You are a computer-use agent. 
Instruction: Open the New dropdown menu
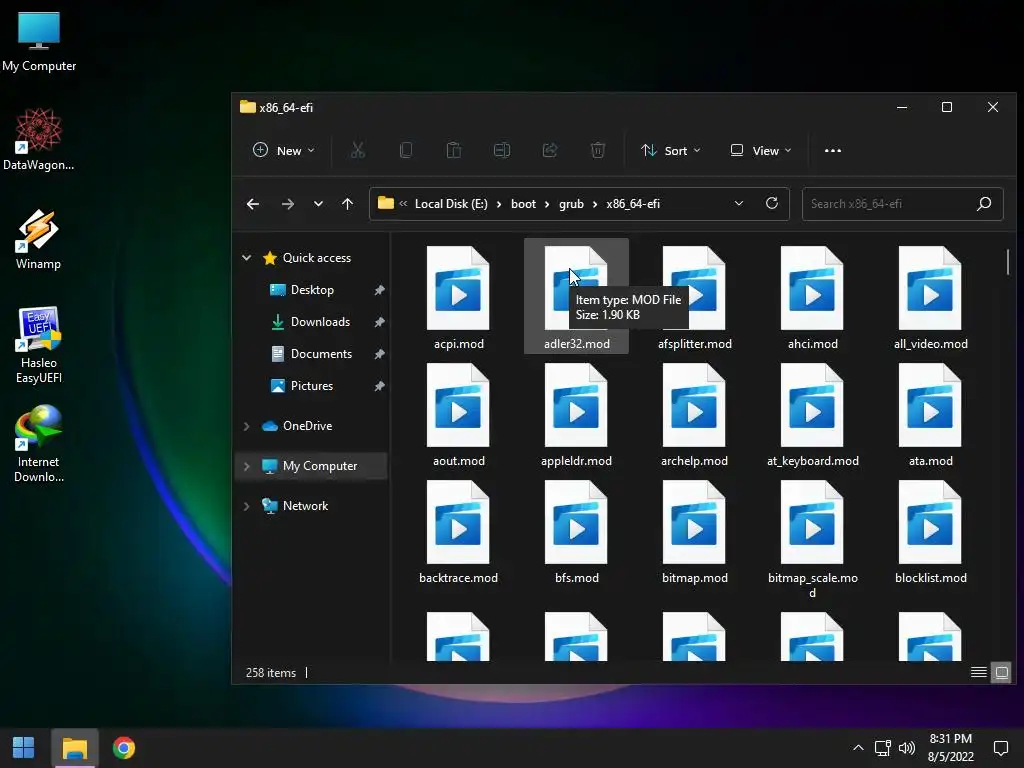click(x=284, y=150)
